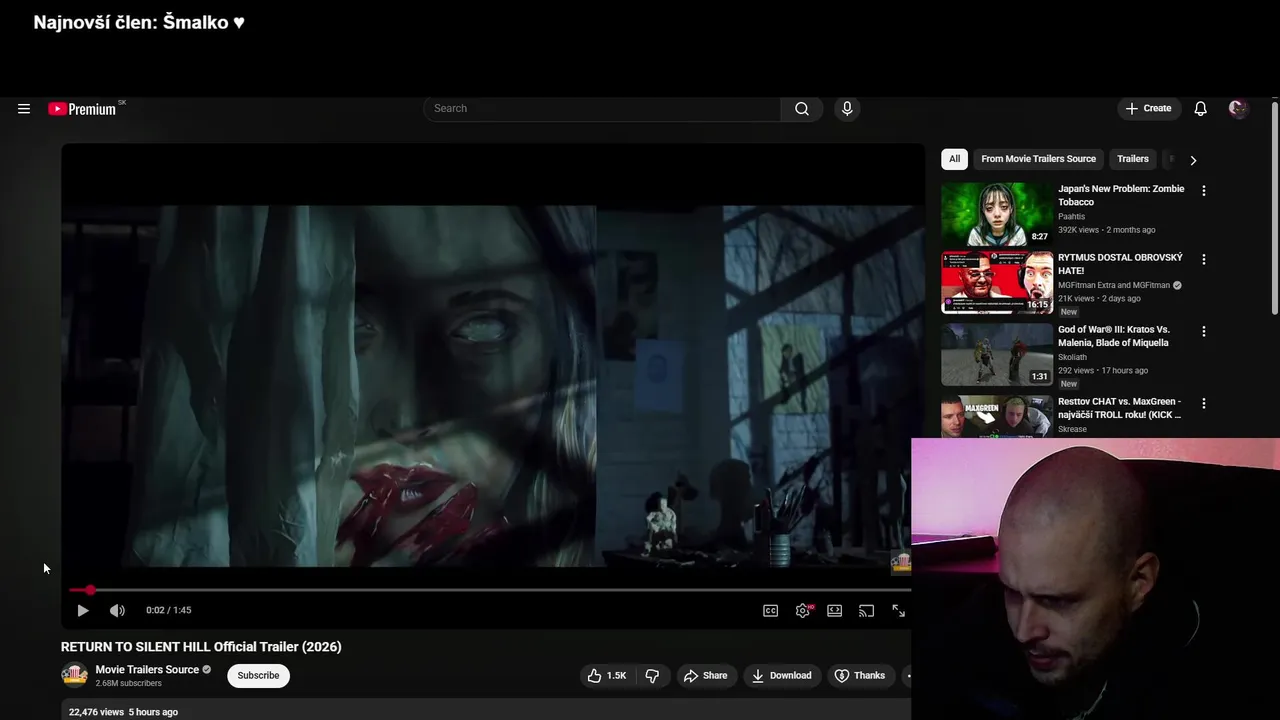Open God of War III Kratos video thumbnail

[x=997, y=354]
